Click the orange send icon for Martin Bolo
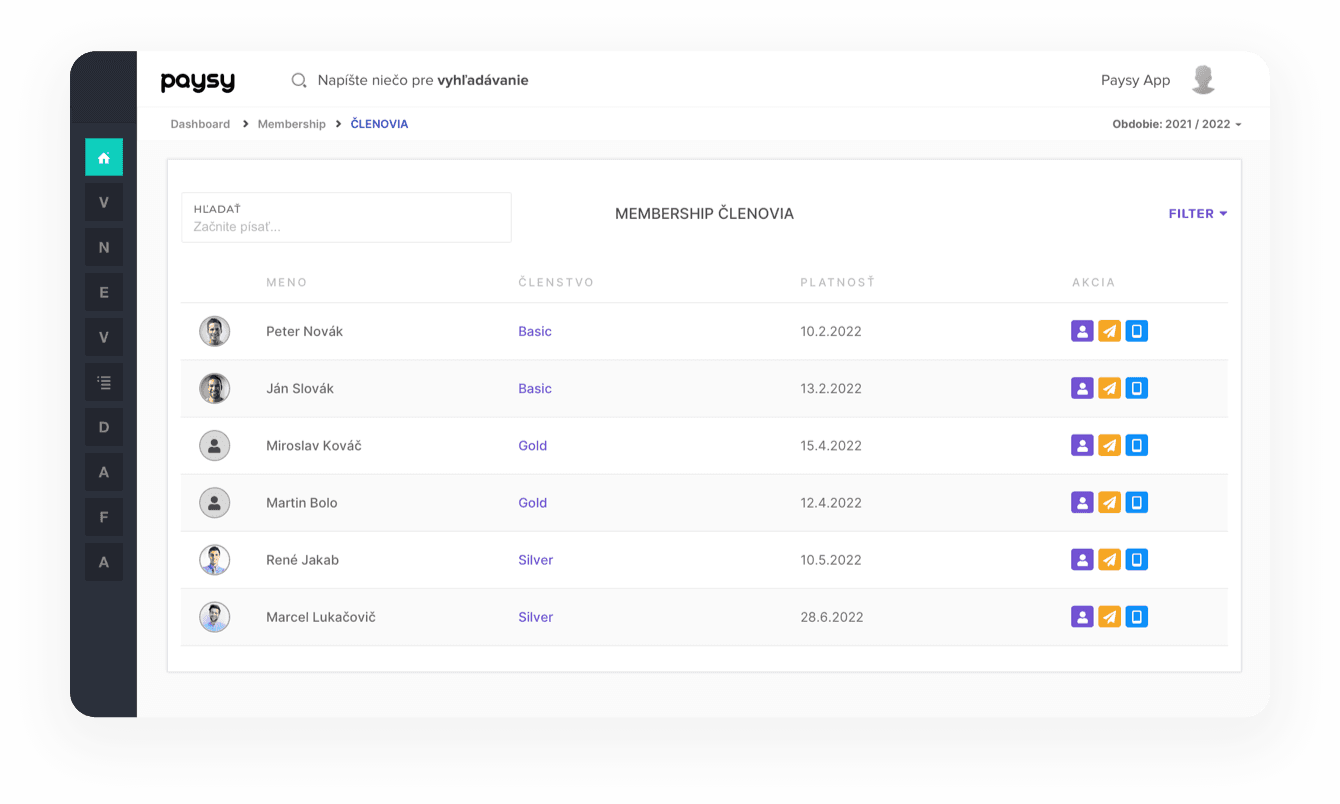Image resolution: width=1340 pixels, height=804 pixels. 1109,502
